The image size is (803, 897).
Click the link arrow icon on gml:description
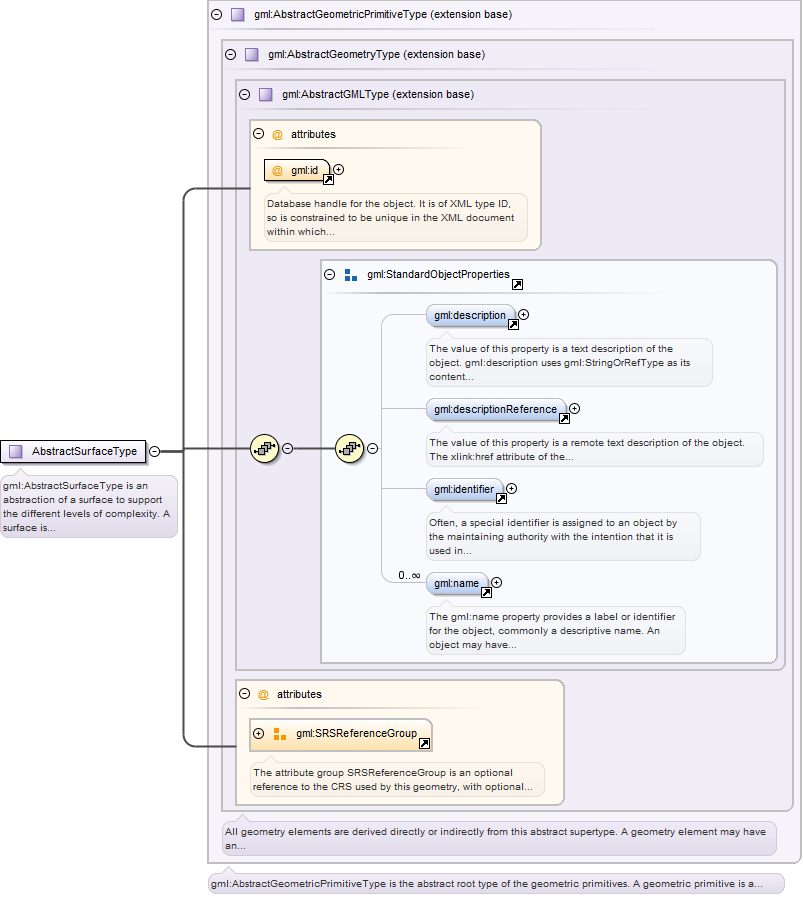513,324
